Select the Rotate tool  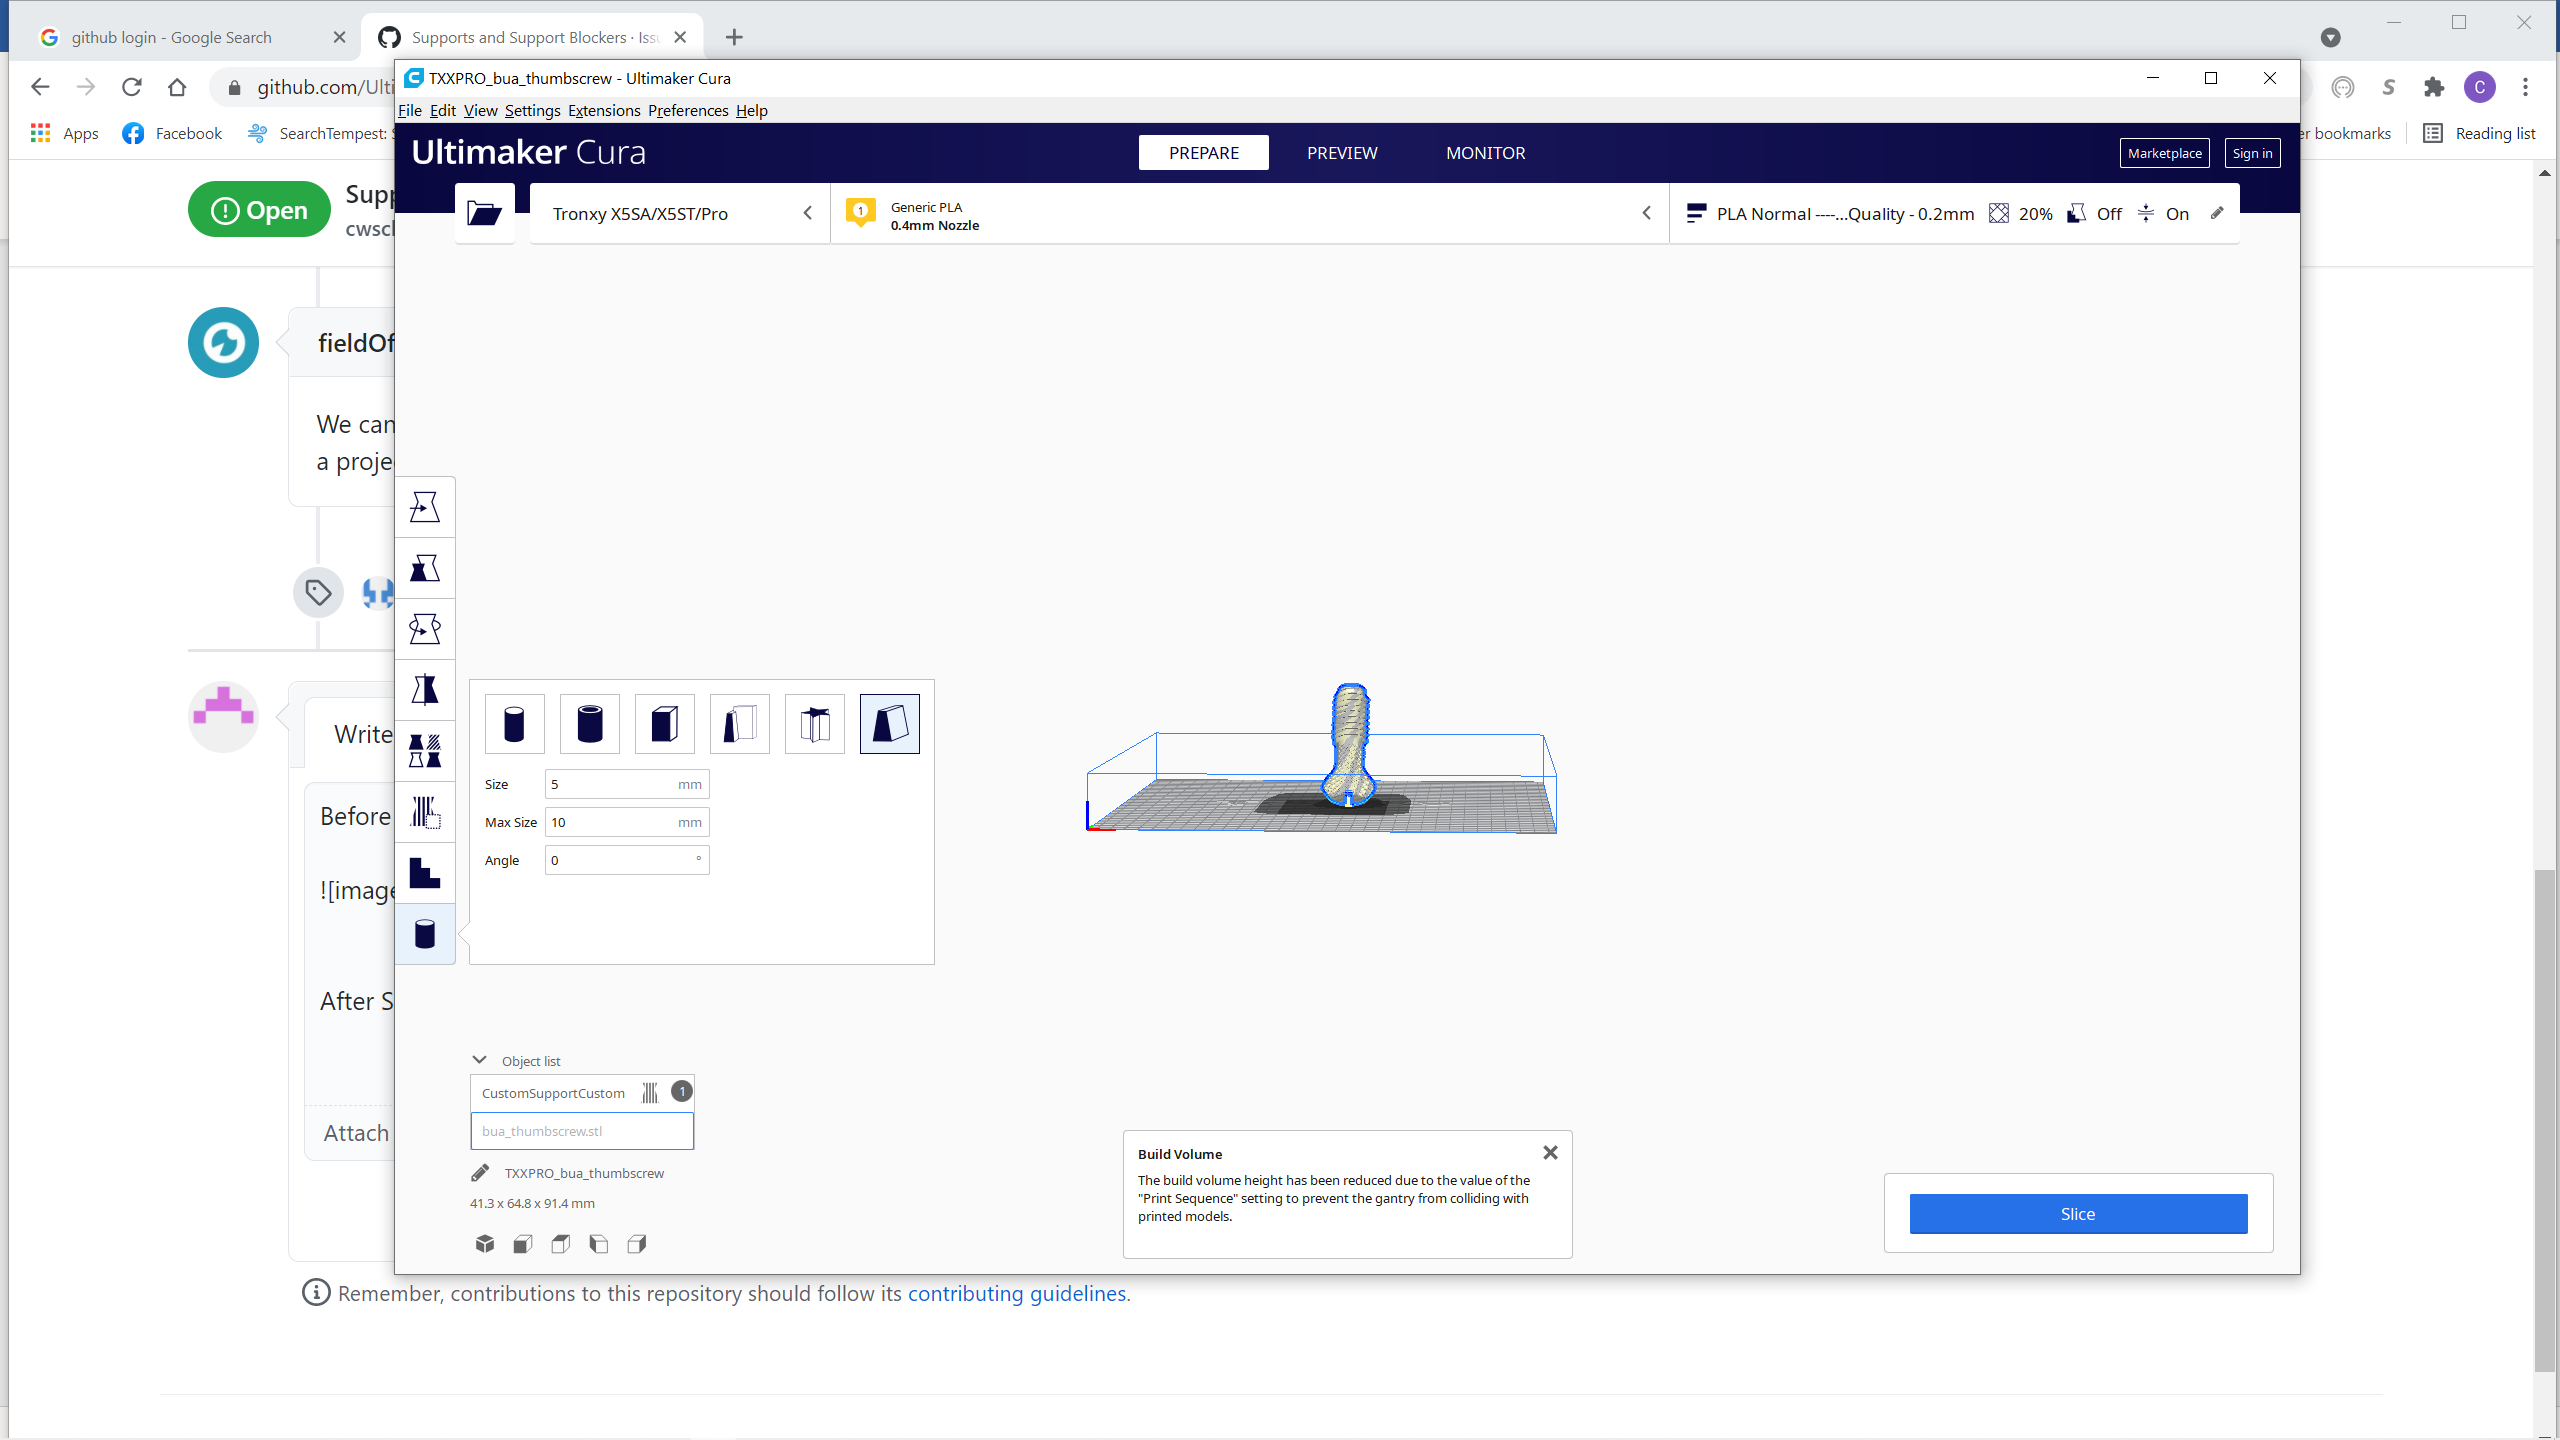(x=425, y=628)
